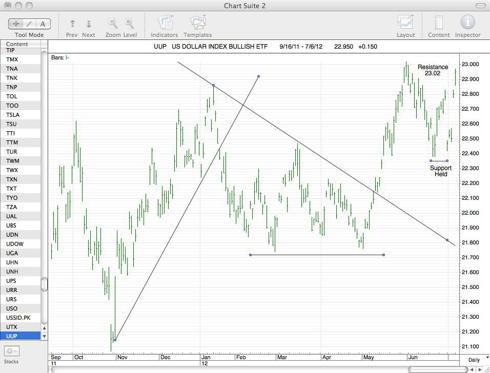Select the pointer tool in Tool Mode

click(16, 24)
